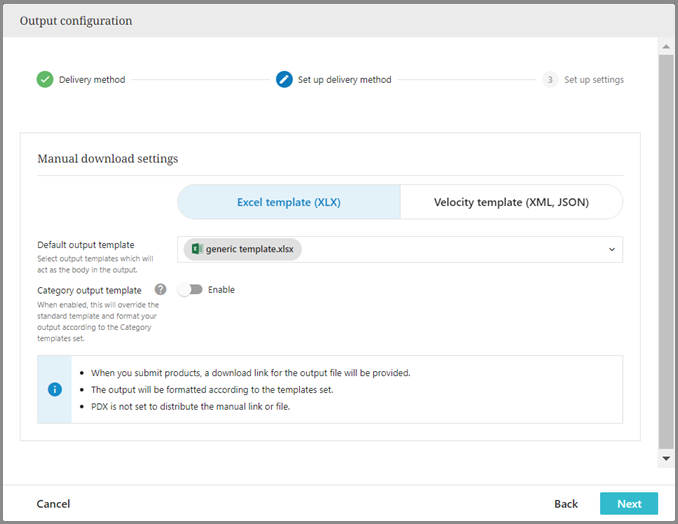Click the blue pencil step icon
This screenshot has width=678, height=524.
pos(284,80)
